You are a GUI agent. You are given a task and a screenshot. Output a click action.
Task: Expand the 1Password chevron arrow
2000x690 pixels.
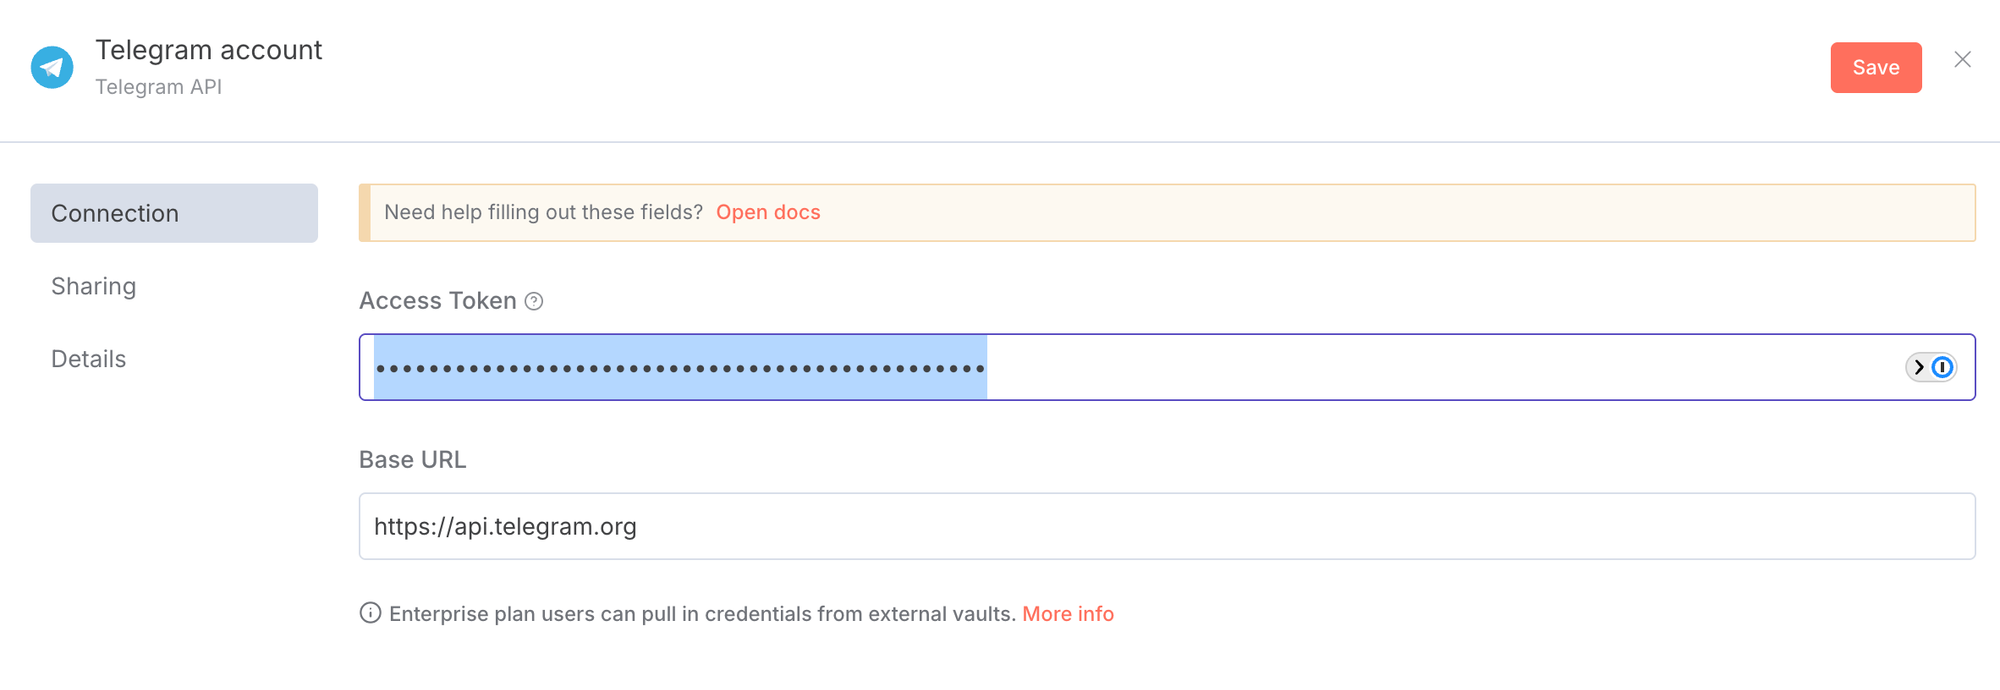coord(1919,367)
